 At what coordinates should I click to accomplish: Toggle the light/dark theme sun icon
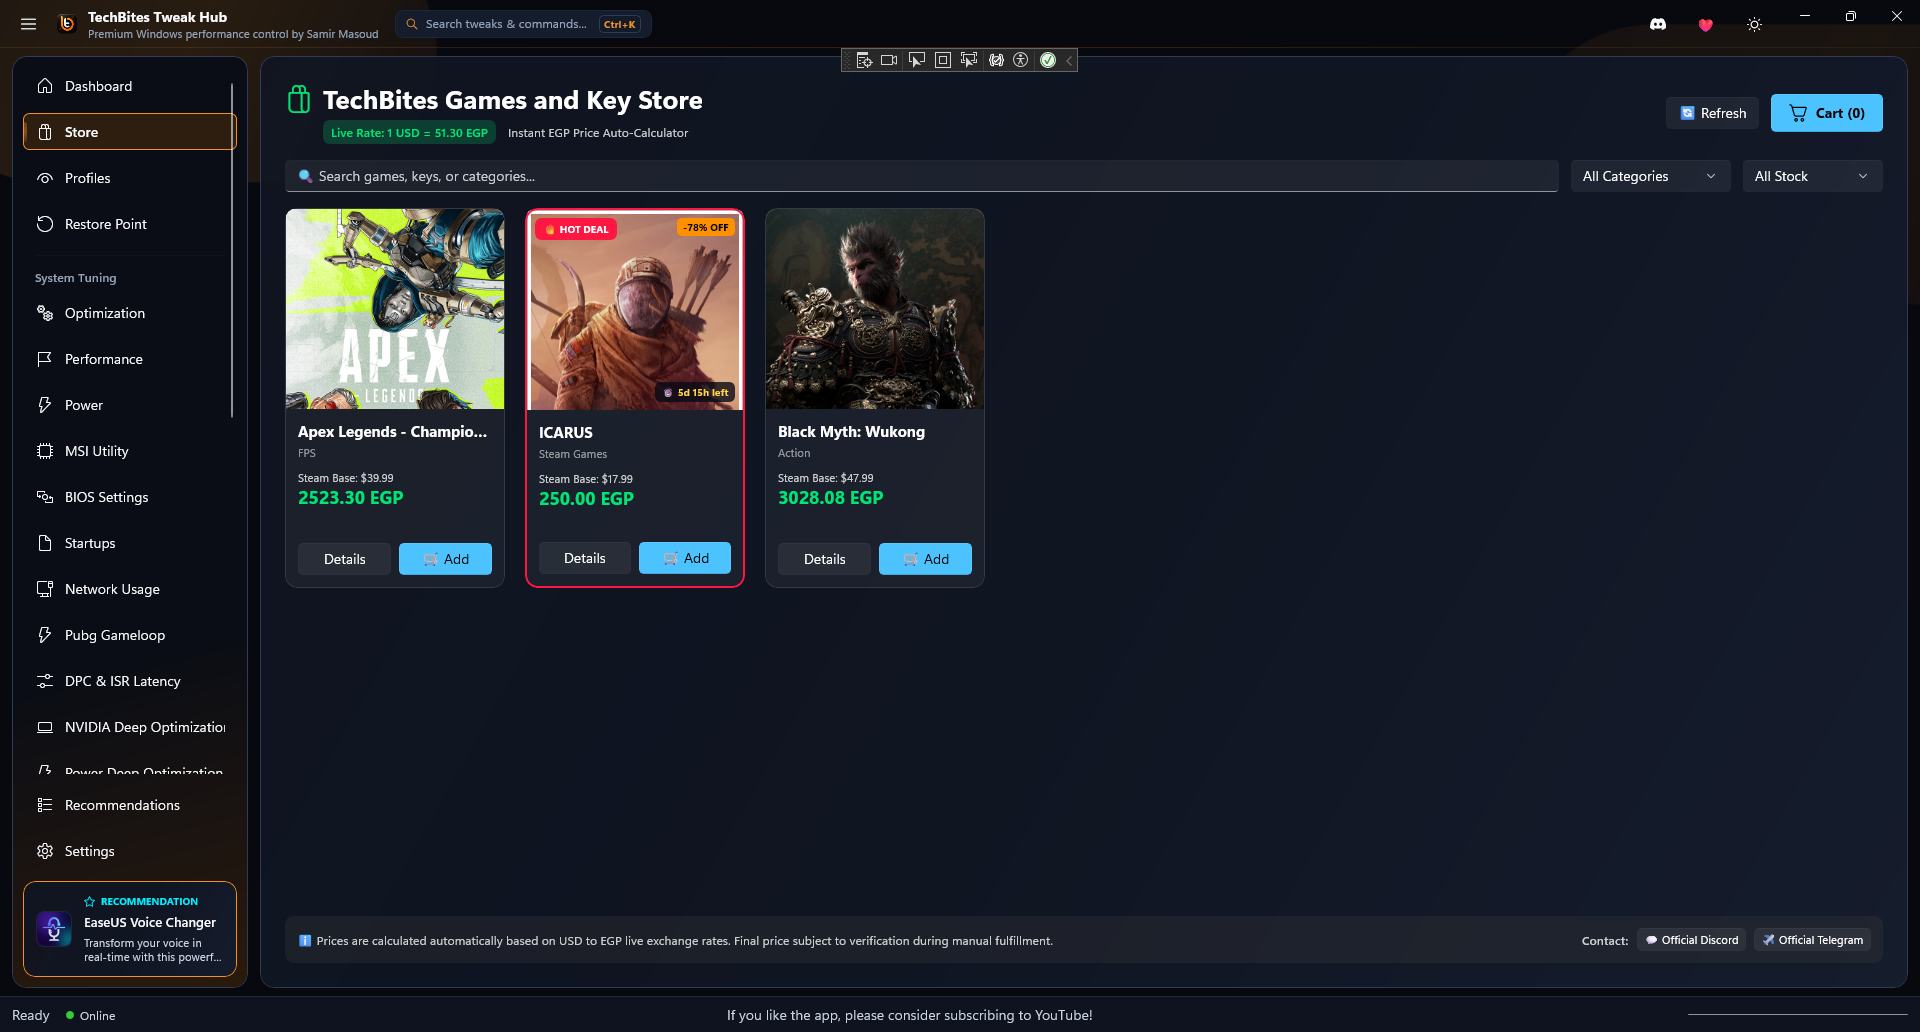click(x=1754, y=24)
